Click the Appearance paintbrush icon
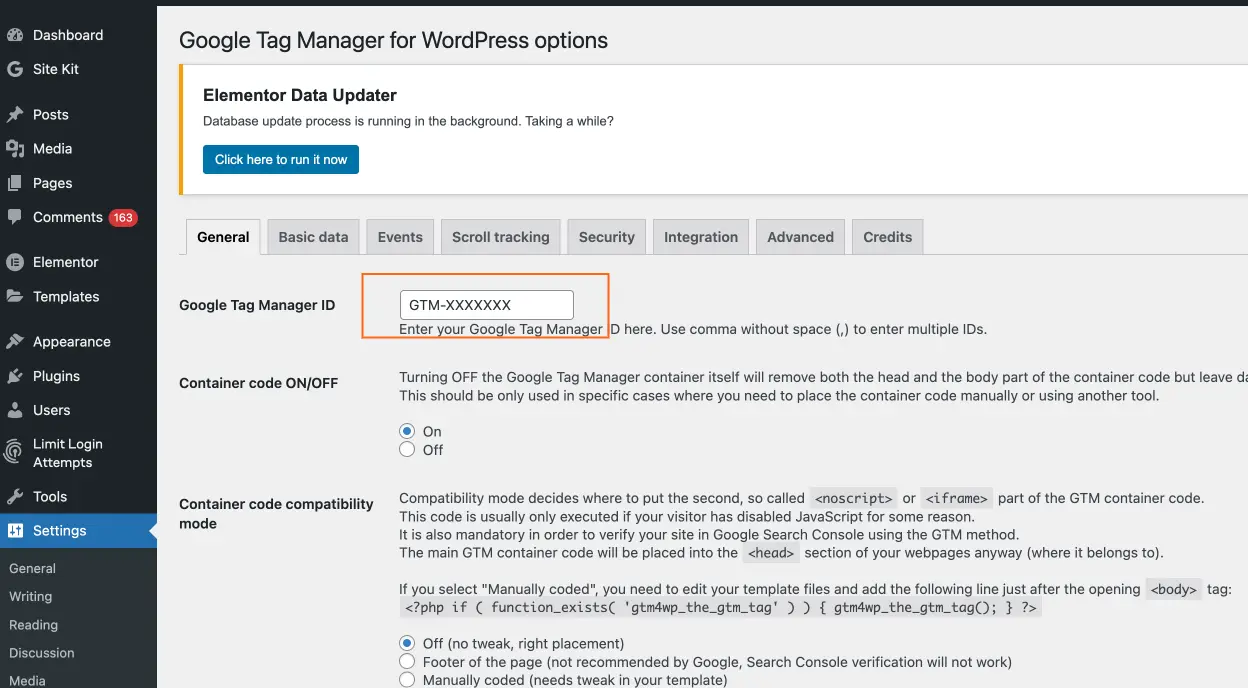 click(15, 341)
